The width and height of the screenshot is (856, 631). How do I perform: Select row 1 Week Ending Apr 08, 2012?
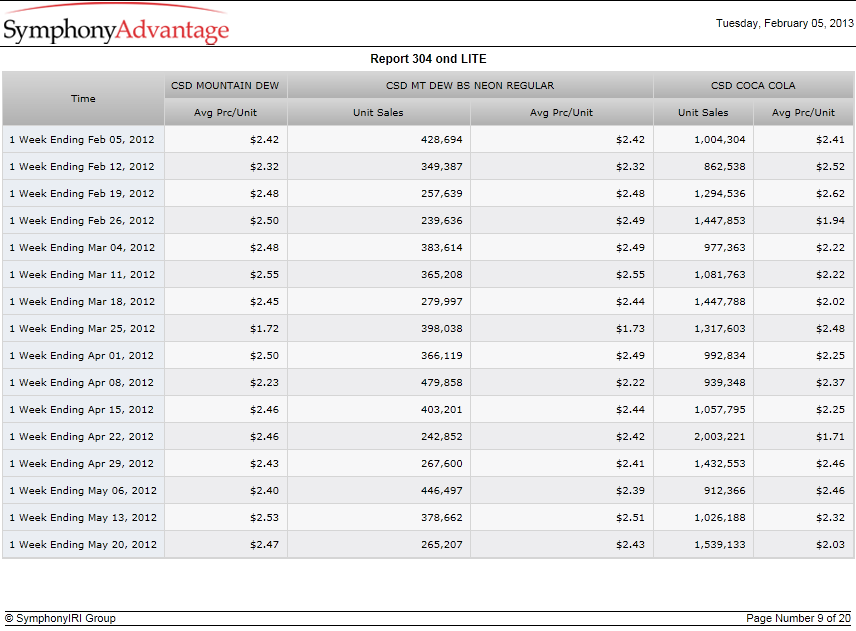pyautogui.click(x=428, y=383)
